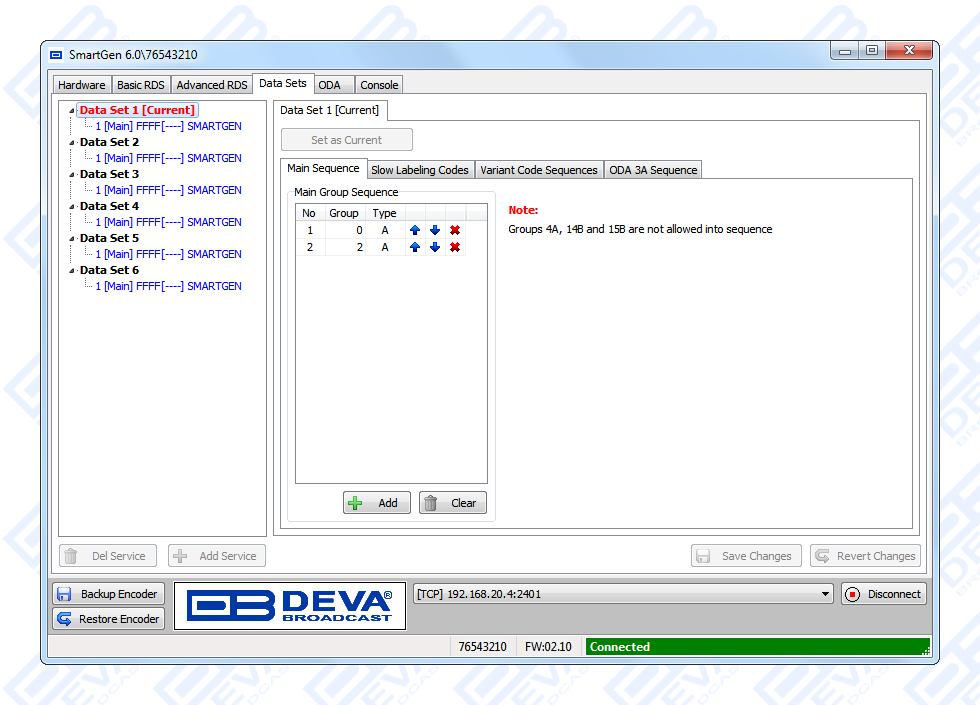This screenshot has height=705, width=980.
Task: Select Data Set 6 in tree
Action: (109, 270)
